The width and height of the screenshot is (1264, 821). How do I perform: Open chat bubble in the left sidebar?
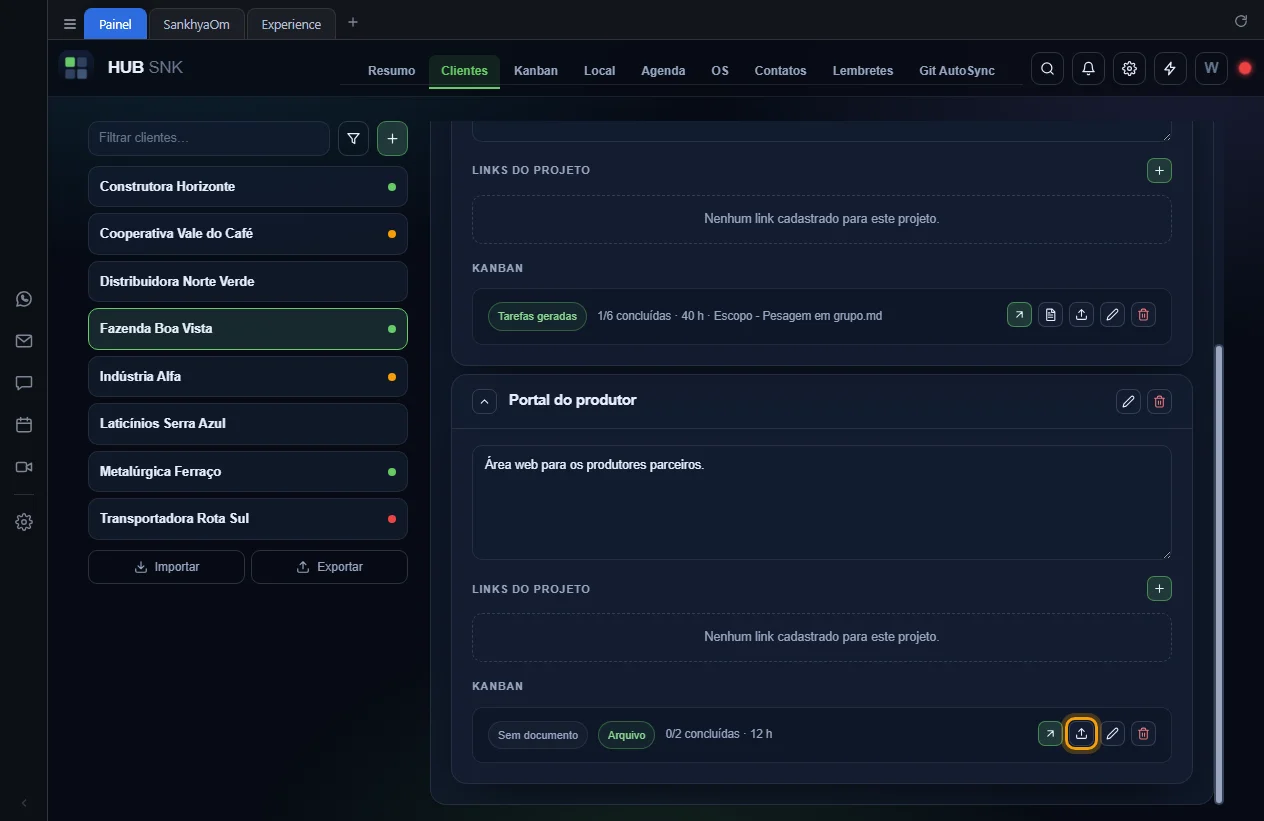[24, 383]
